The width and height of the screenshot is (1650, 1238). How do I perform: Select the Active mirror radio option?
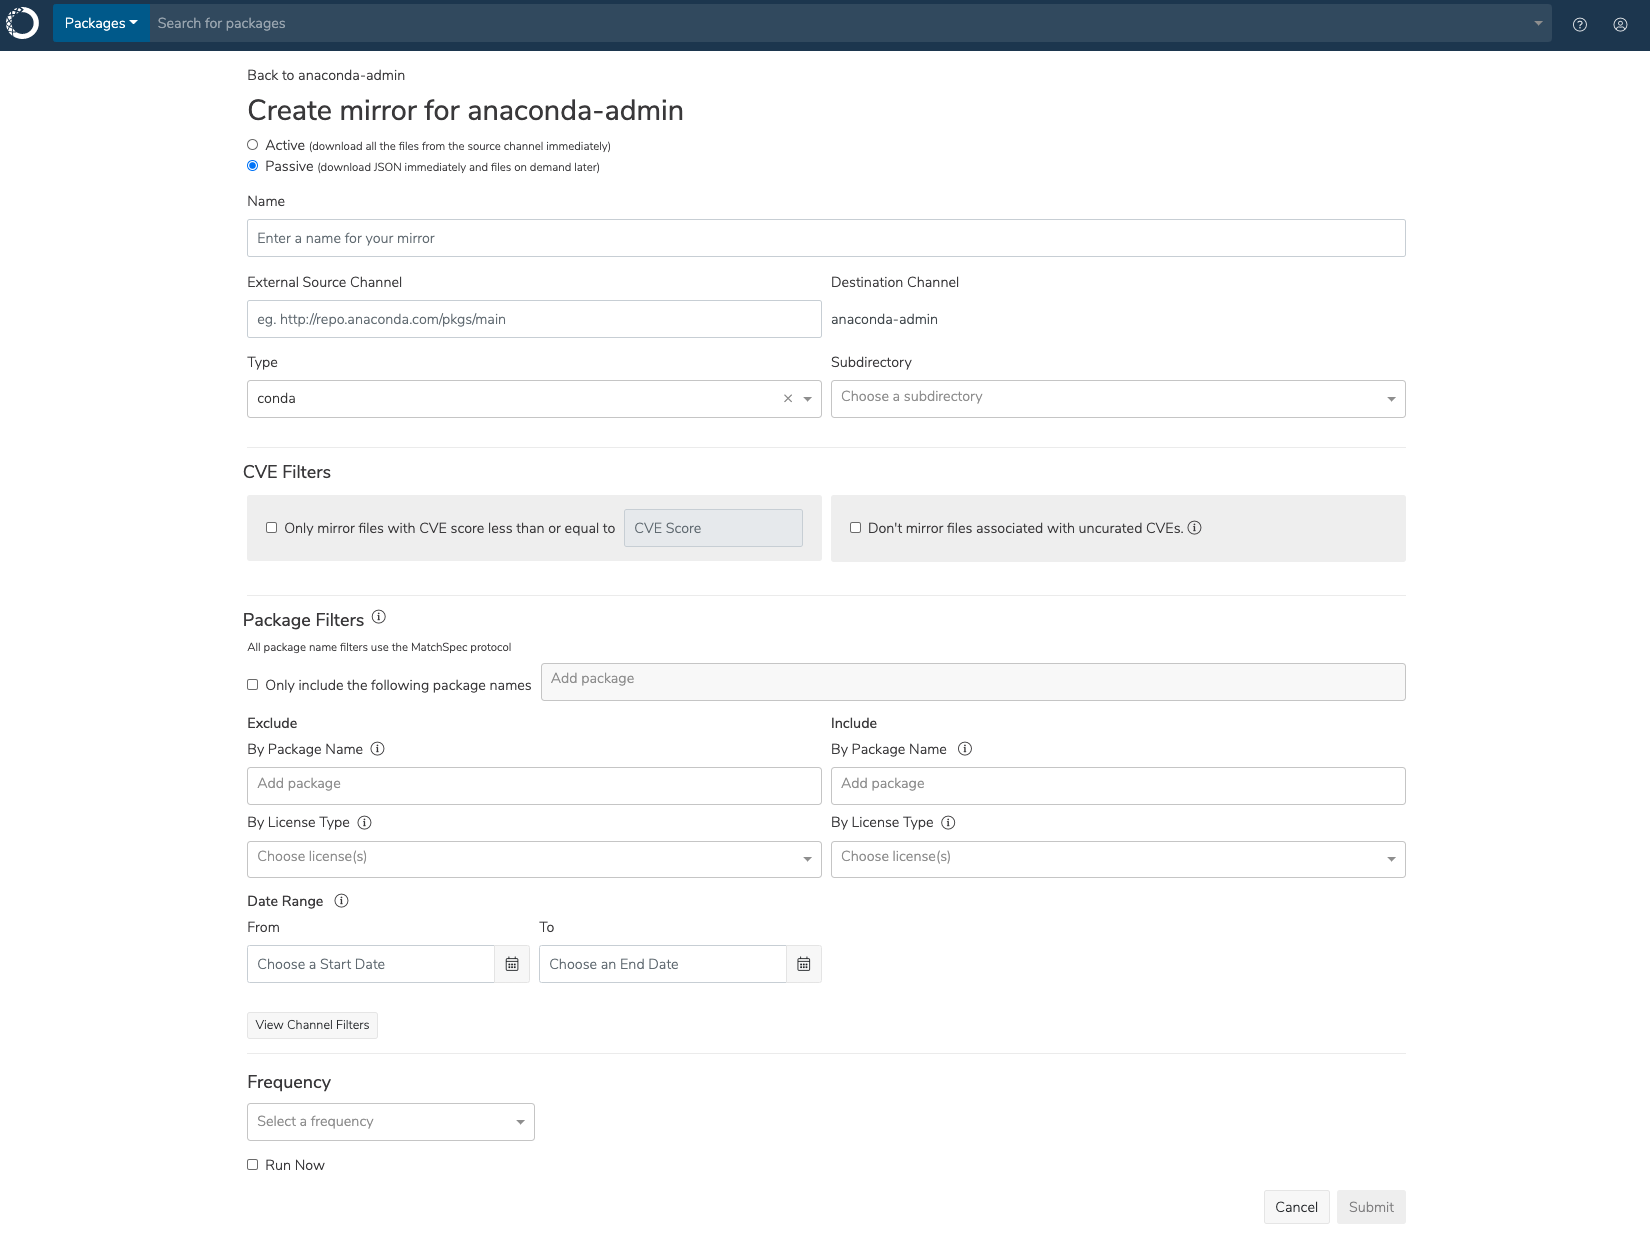coord(253,145)
